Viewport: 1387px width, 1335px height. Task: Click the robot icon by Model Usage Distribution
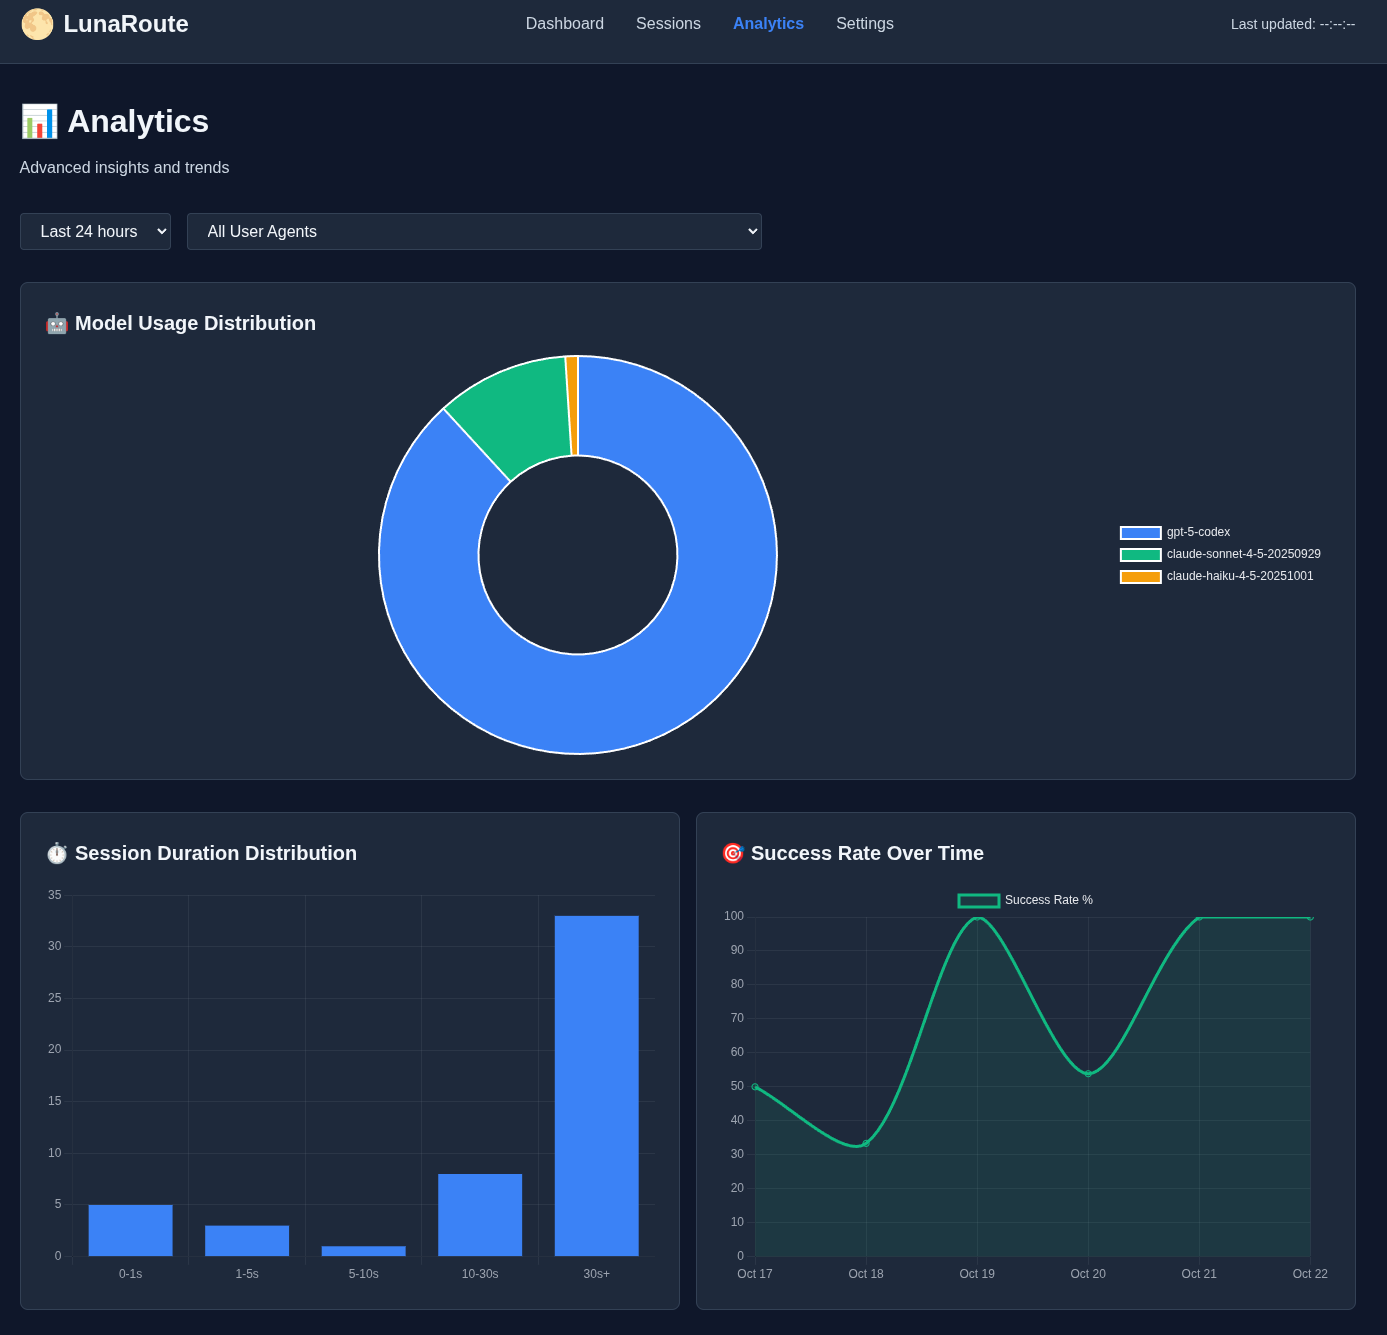pyautogui.click(x=56, y=323)
